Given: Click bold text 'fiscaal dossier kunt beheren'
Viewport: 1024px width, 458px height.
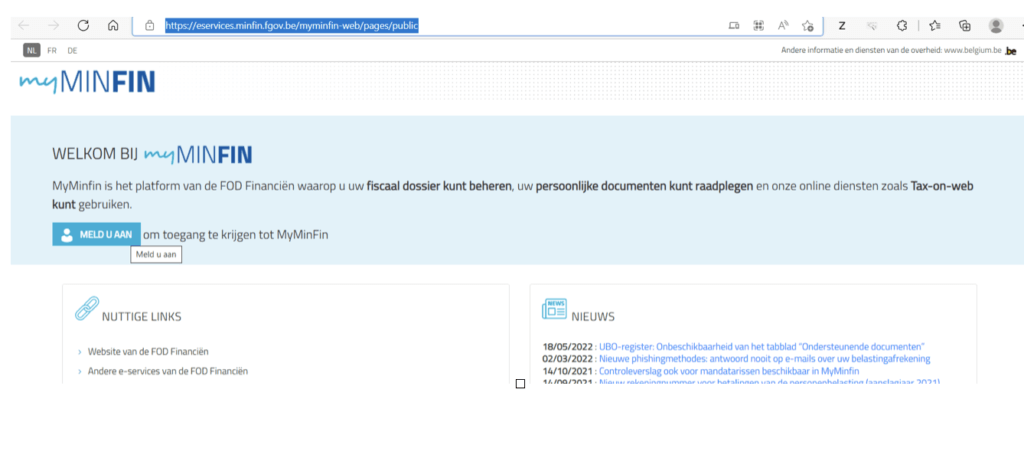Looking at the screenshot, I should tap(439, 186).
